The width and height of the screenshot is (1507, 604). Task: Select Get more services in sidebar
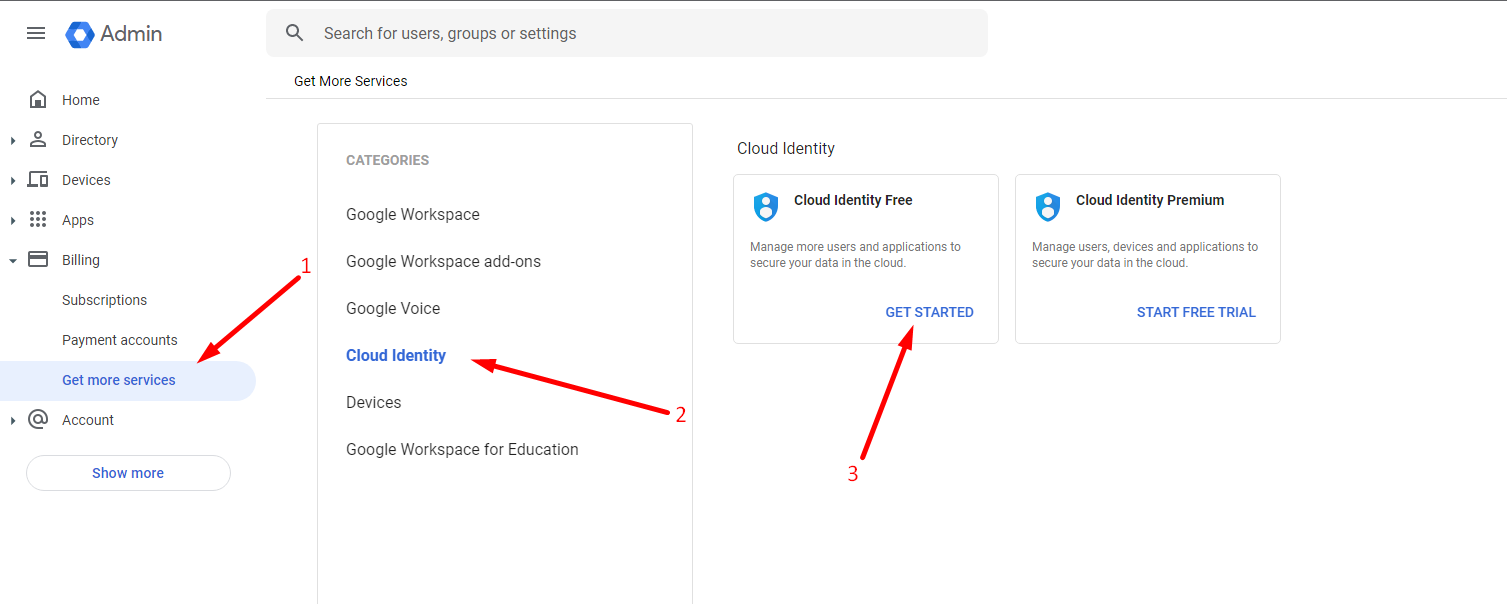point(128,381)
